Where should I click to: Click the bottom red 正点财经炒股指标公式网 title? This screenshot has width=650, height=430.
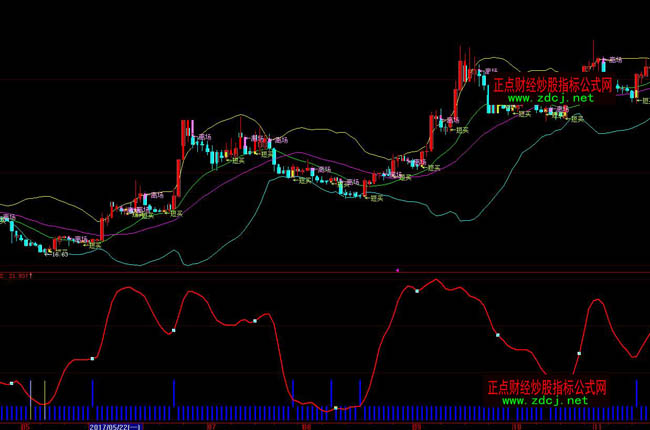tap(547, 387)
